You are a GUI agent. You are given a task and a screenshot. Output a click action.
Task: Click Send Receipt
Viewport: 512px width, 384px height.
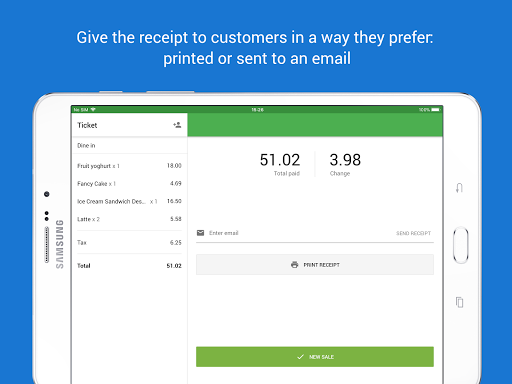point(413,233)
